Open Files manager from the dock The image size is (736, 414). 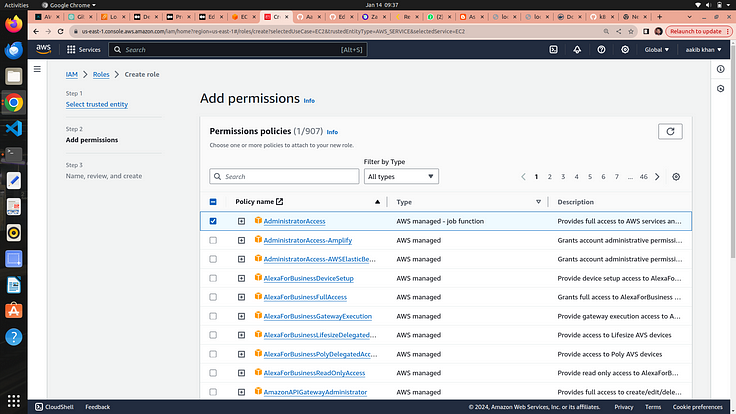point(14,76)
